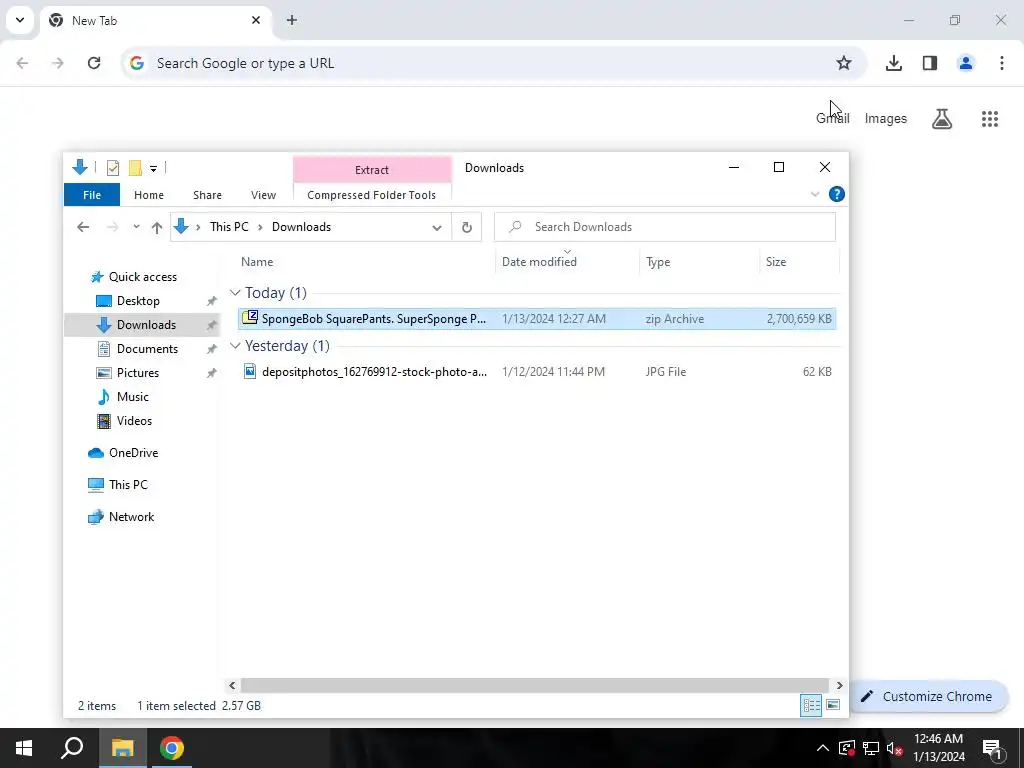Open the notifications action center
Screen dimensions: 1024x768
coord(991,748)
